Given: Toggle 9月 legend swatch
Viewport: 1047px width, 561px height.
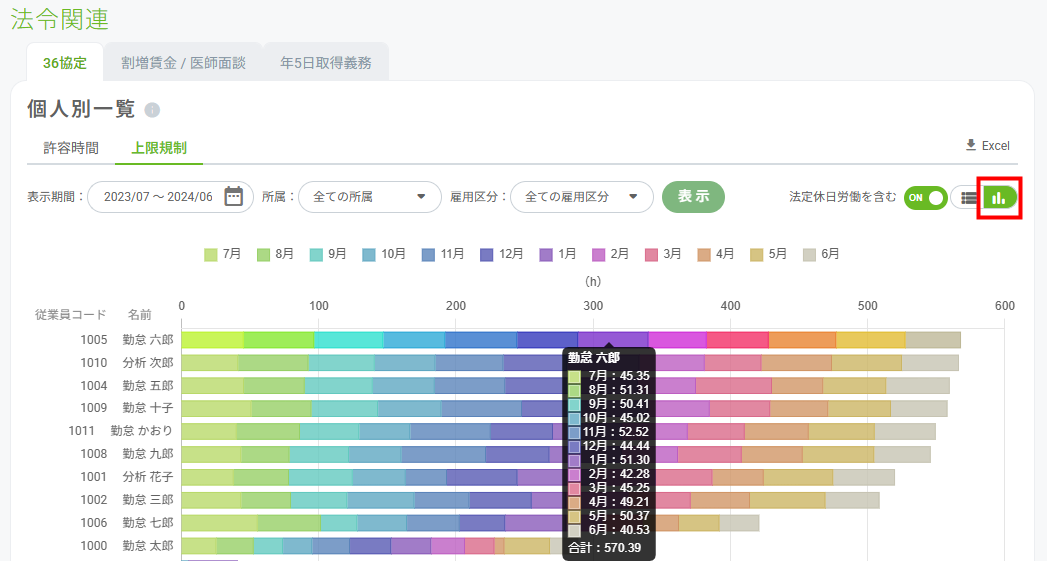Looking at the screenshot, I should click(x=316, y=254).
